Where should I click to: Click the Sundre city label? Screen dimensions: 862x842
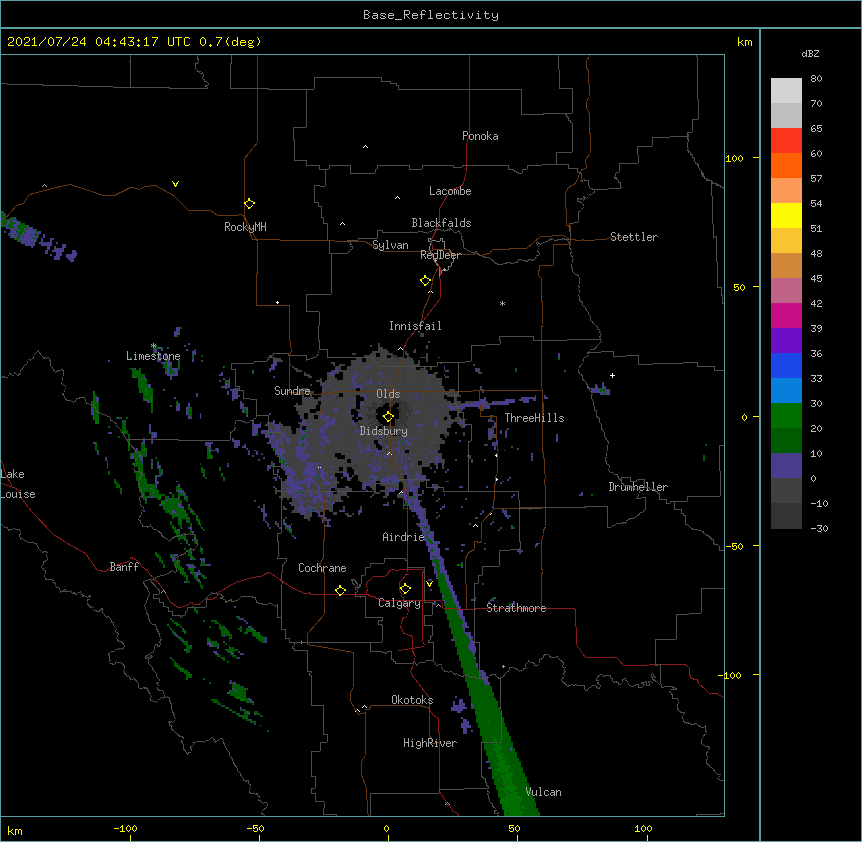point(292,391)
